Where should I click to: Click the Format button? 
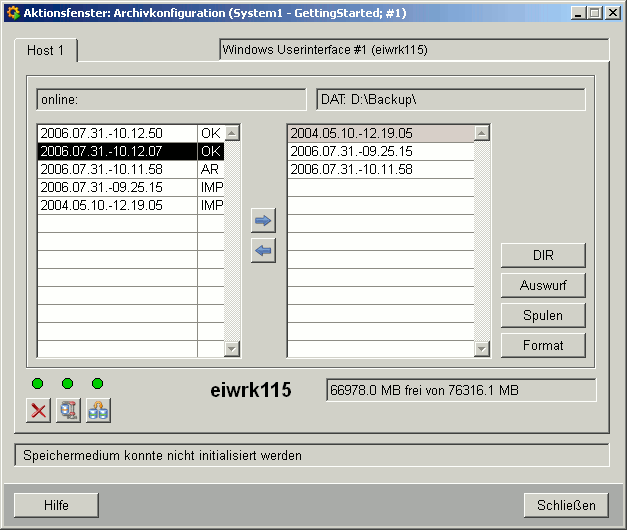[543, 346]
